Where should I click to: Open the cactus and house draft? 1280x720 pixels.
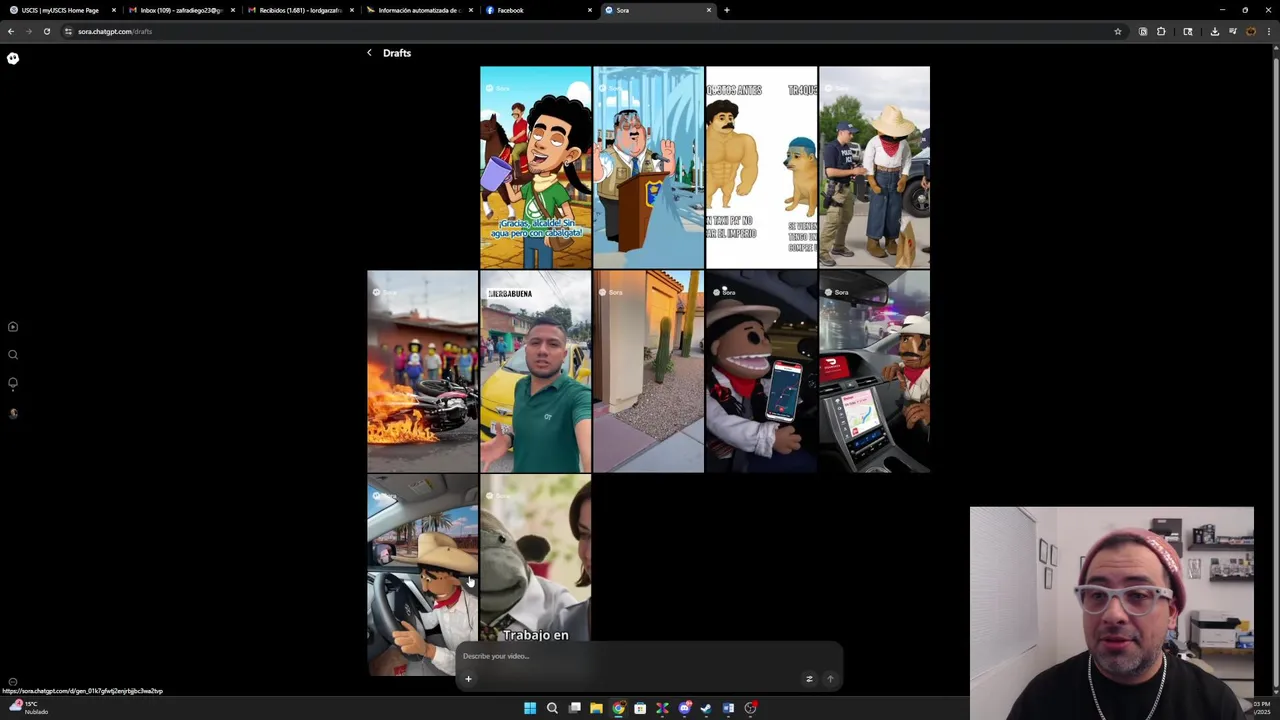click(648, 371)
